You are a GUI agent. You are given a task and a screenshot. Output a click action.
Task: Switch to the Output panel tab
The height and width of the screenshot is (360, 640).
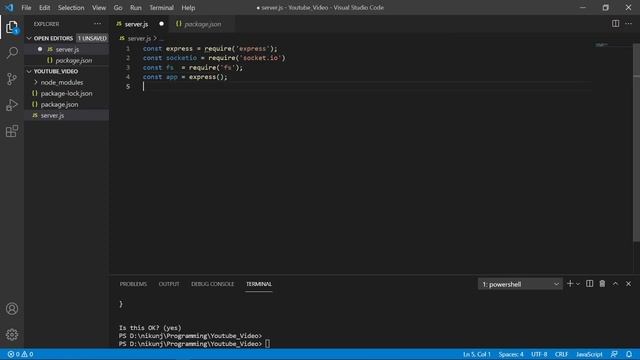(169, 284)
